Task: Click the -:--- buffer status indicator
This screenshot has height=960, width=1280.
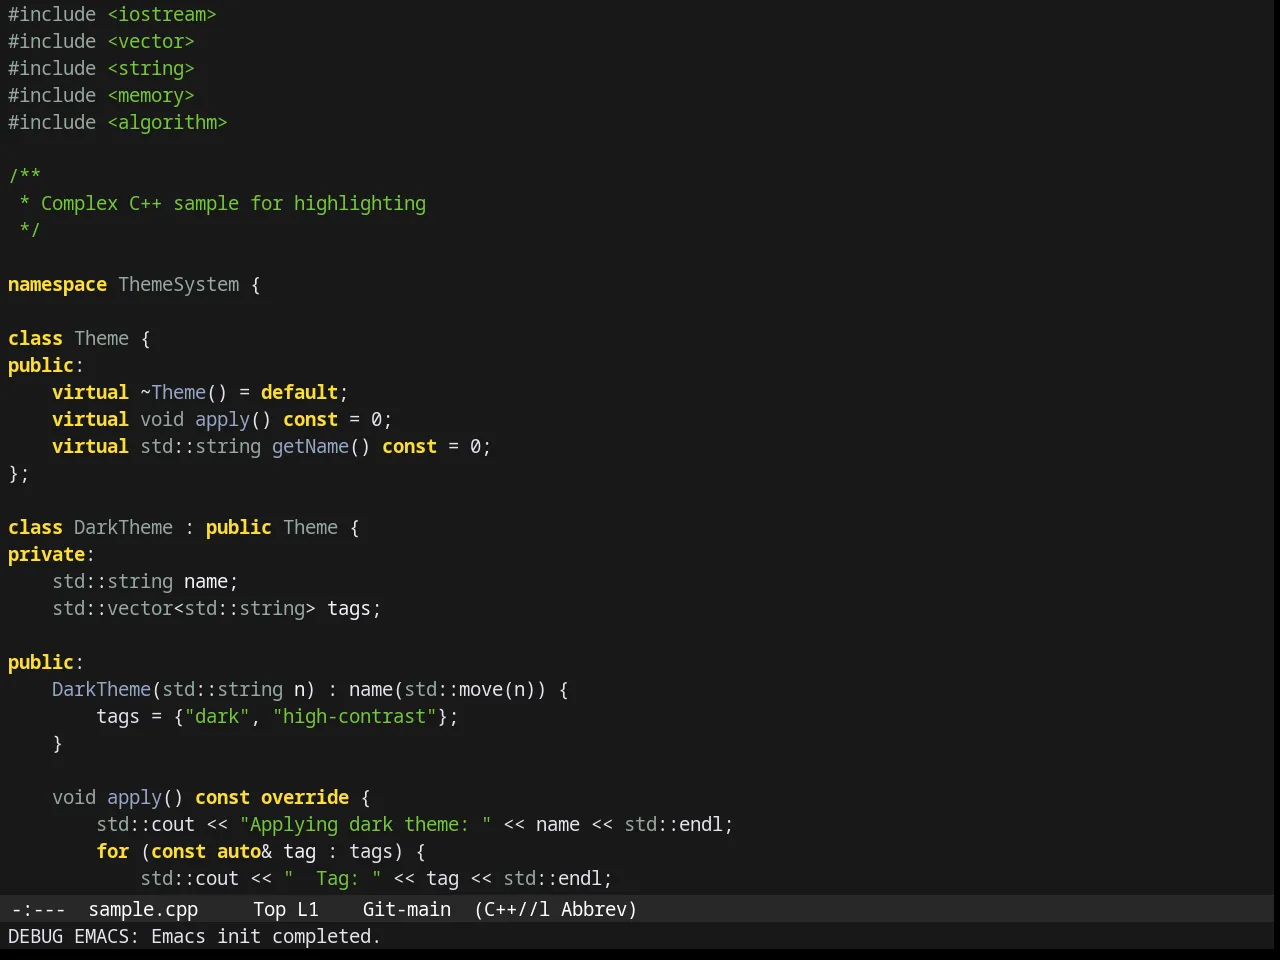Action: click(38, 909)
